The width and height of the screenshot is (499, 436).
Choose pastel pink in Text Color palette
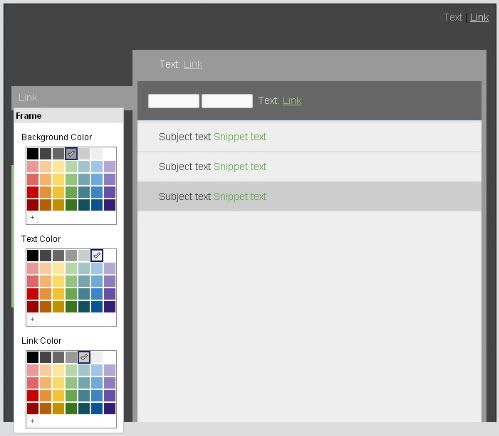pyautogui.click(x=33, y=268)
